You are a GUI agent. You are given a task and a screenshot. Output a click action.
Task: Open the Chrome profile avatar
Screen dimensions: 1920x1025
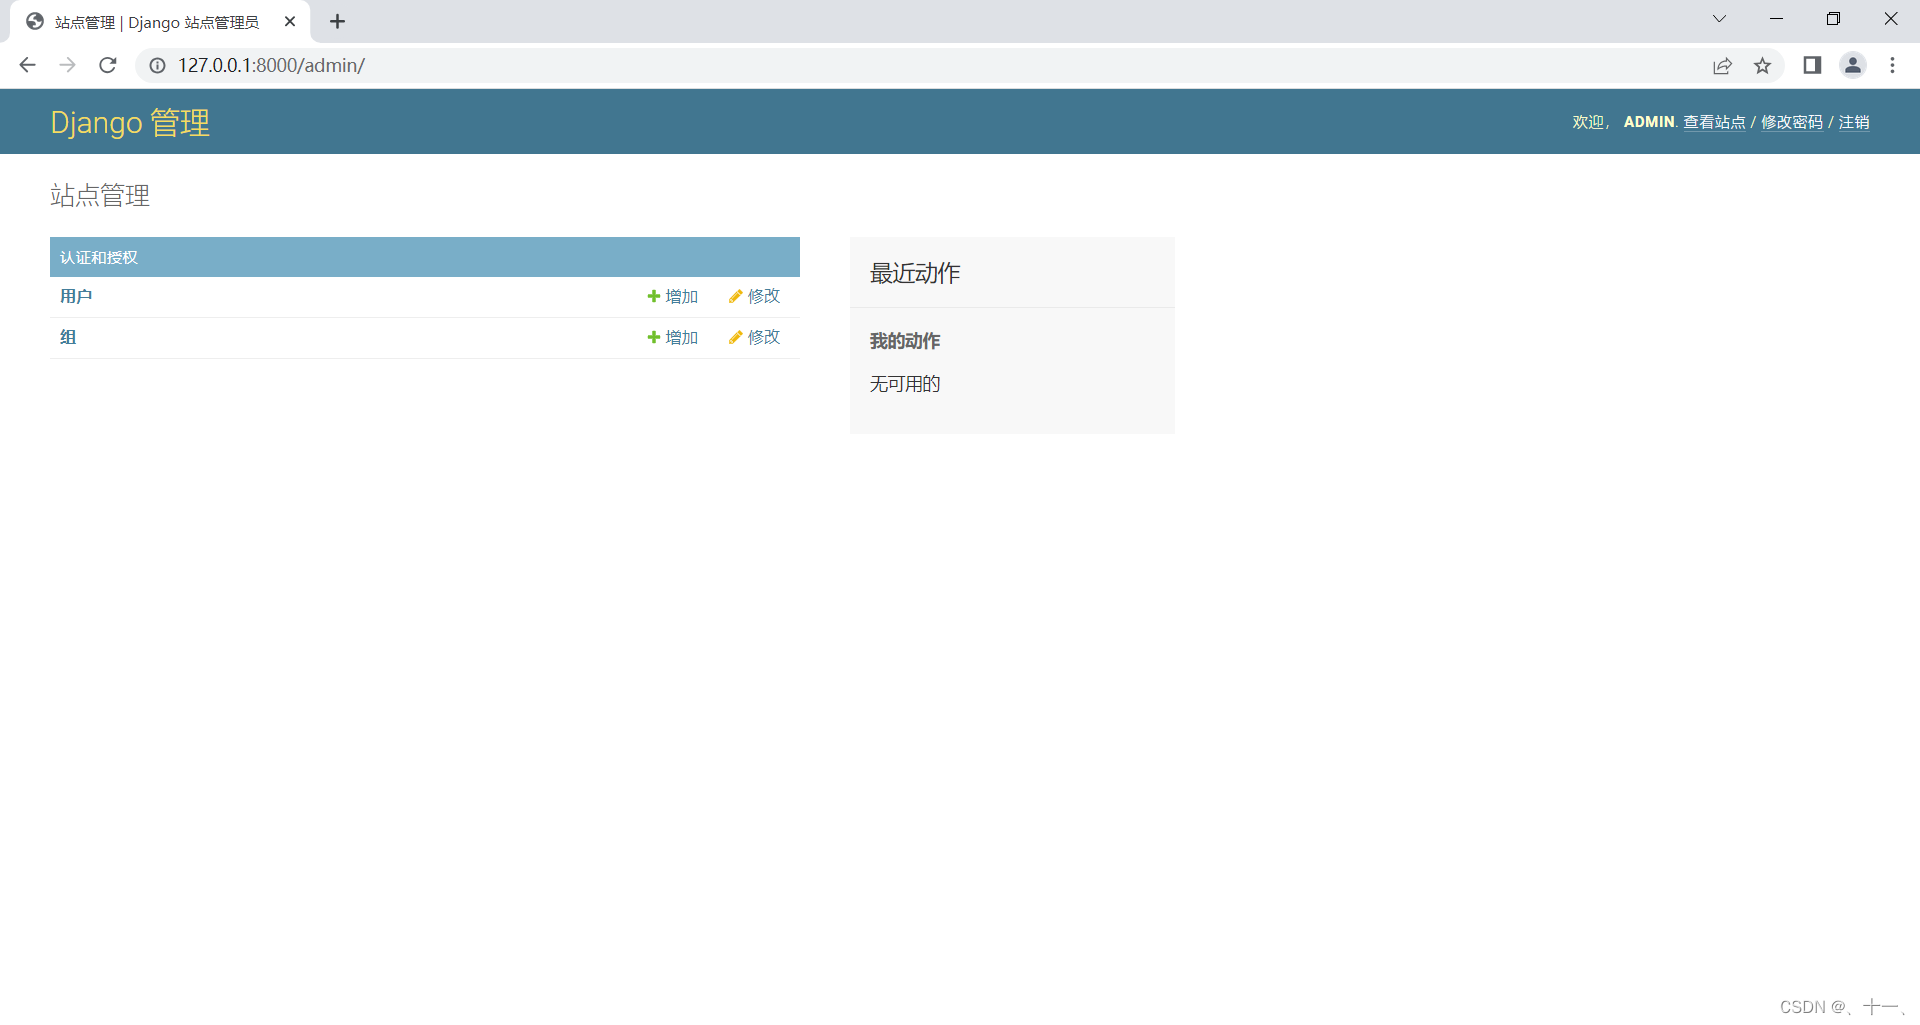tap(1853, 65)
